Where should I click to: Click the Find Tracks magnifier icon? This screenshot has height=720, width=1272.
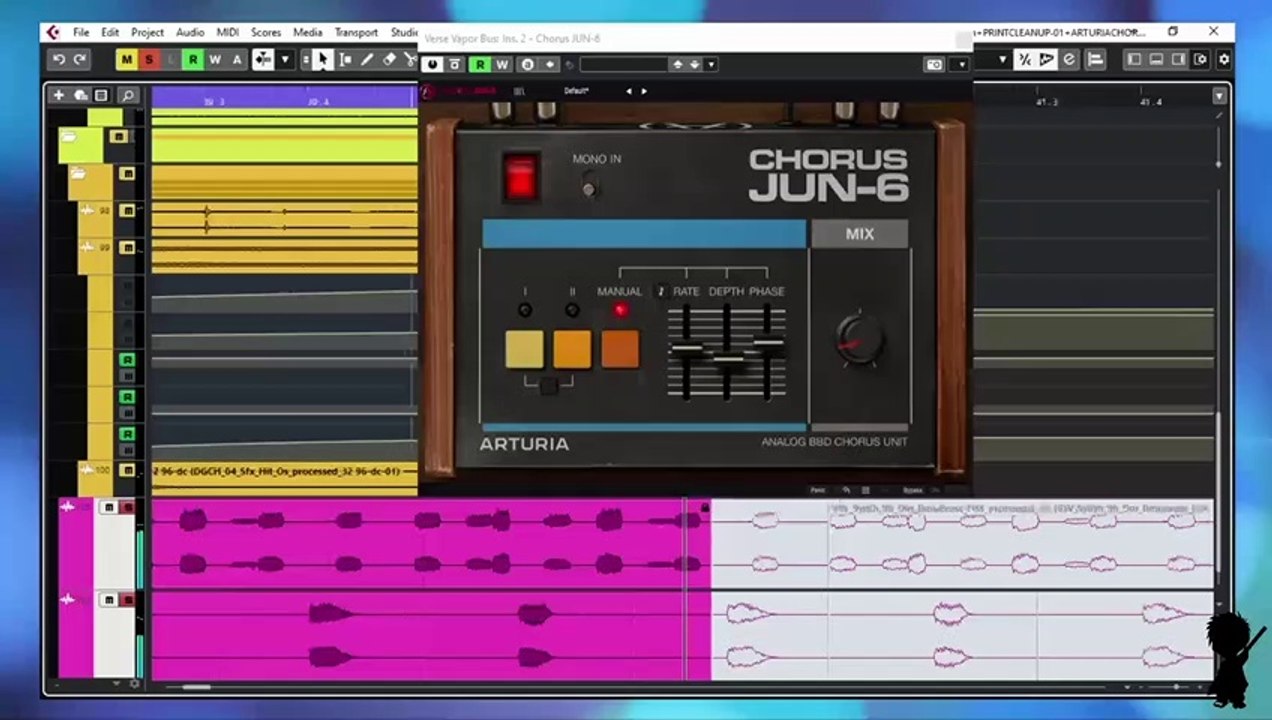click(x=127, y=95)
